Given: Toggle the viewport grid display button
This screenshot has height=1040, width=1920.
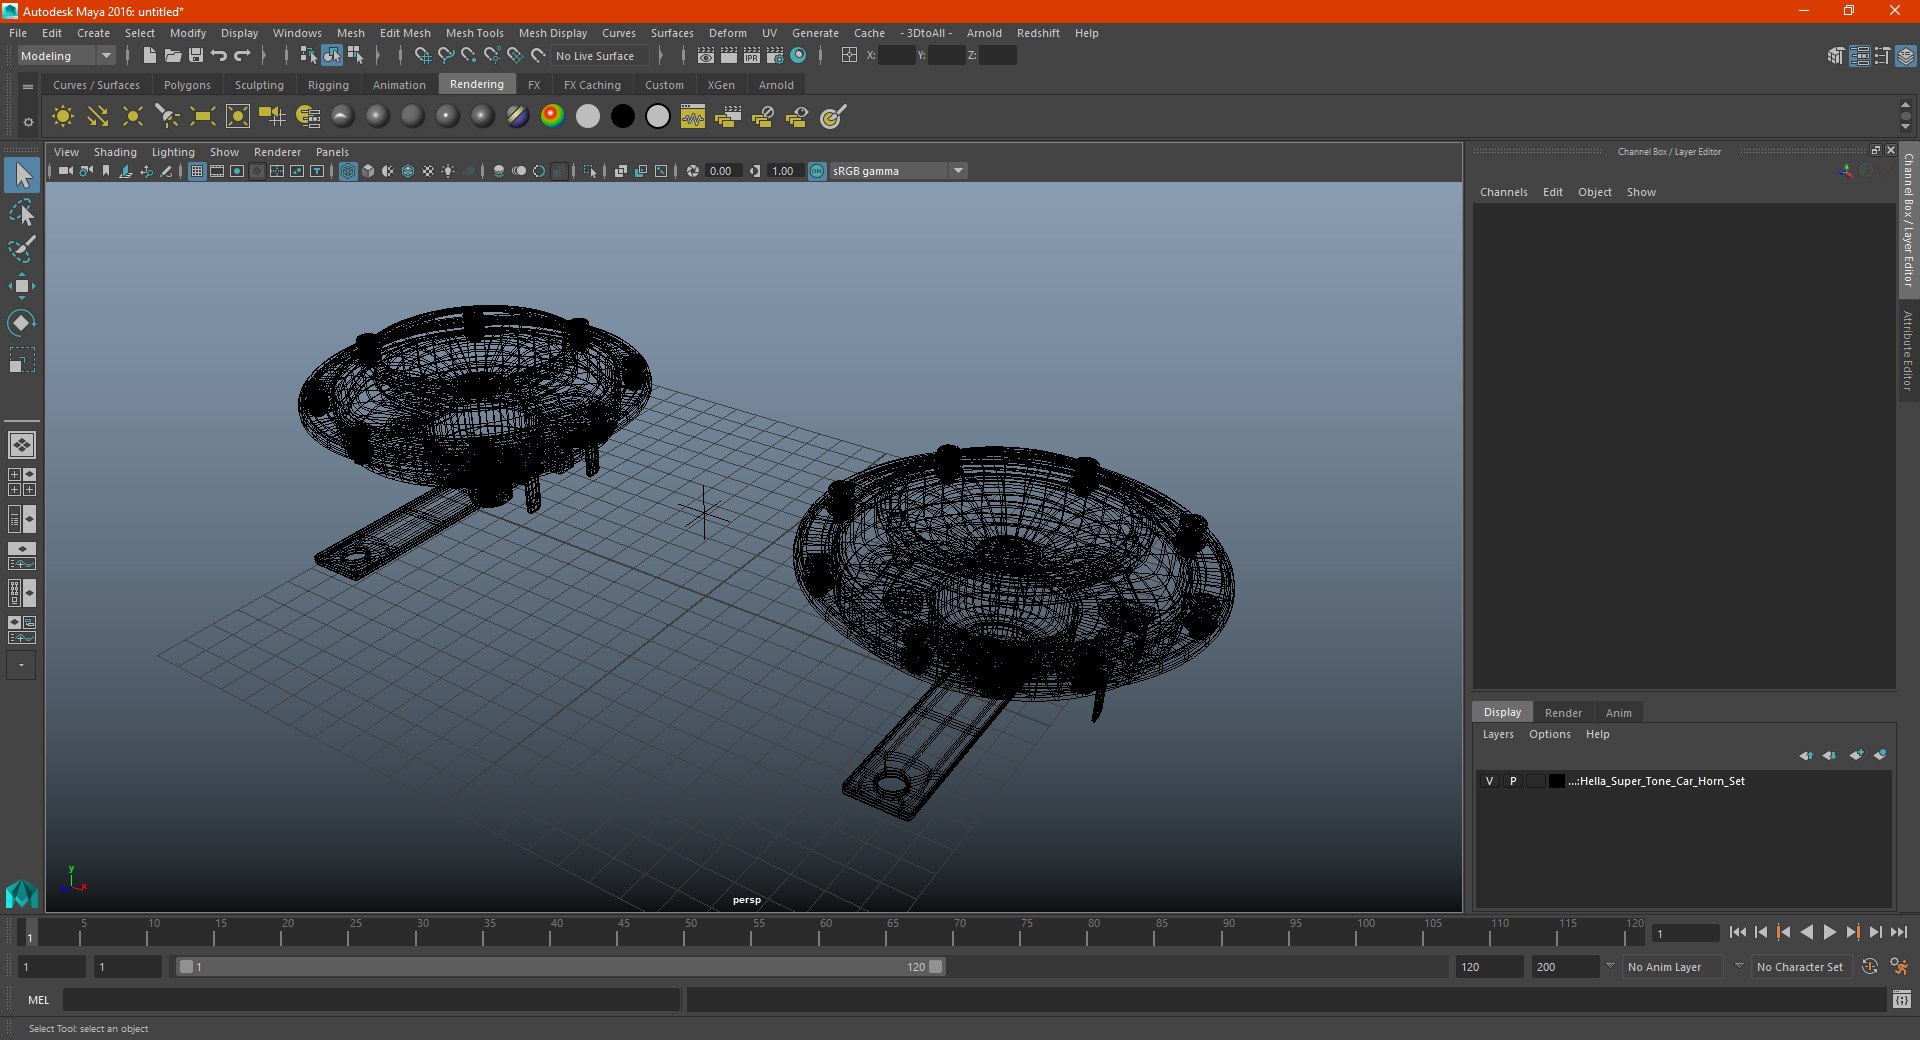Looking at the screenshot, I should [197, 171].
